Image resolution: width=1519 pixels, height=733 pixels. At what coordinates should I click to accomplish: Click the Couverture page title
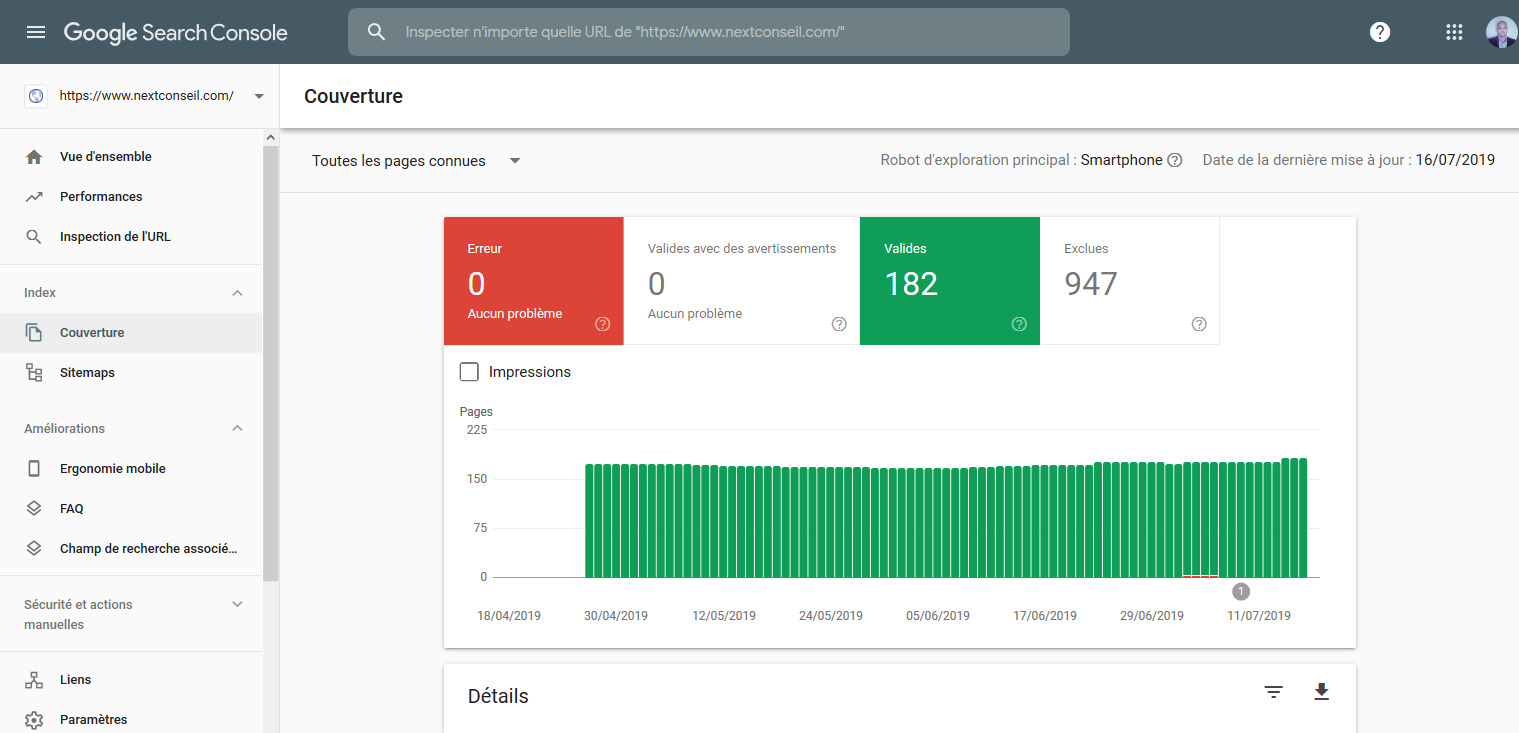coord(353,97)
